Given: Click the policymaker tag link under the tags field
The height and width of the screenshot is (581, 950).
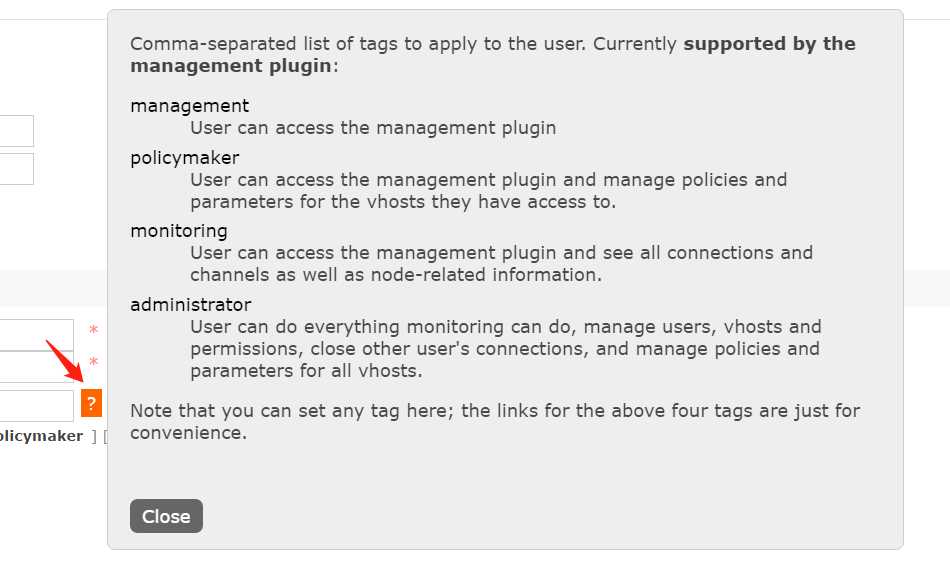Looking at the screenshot, I should pos(42,436).
